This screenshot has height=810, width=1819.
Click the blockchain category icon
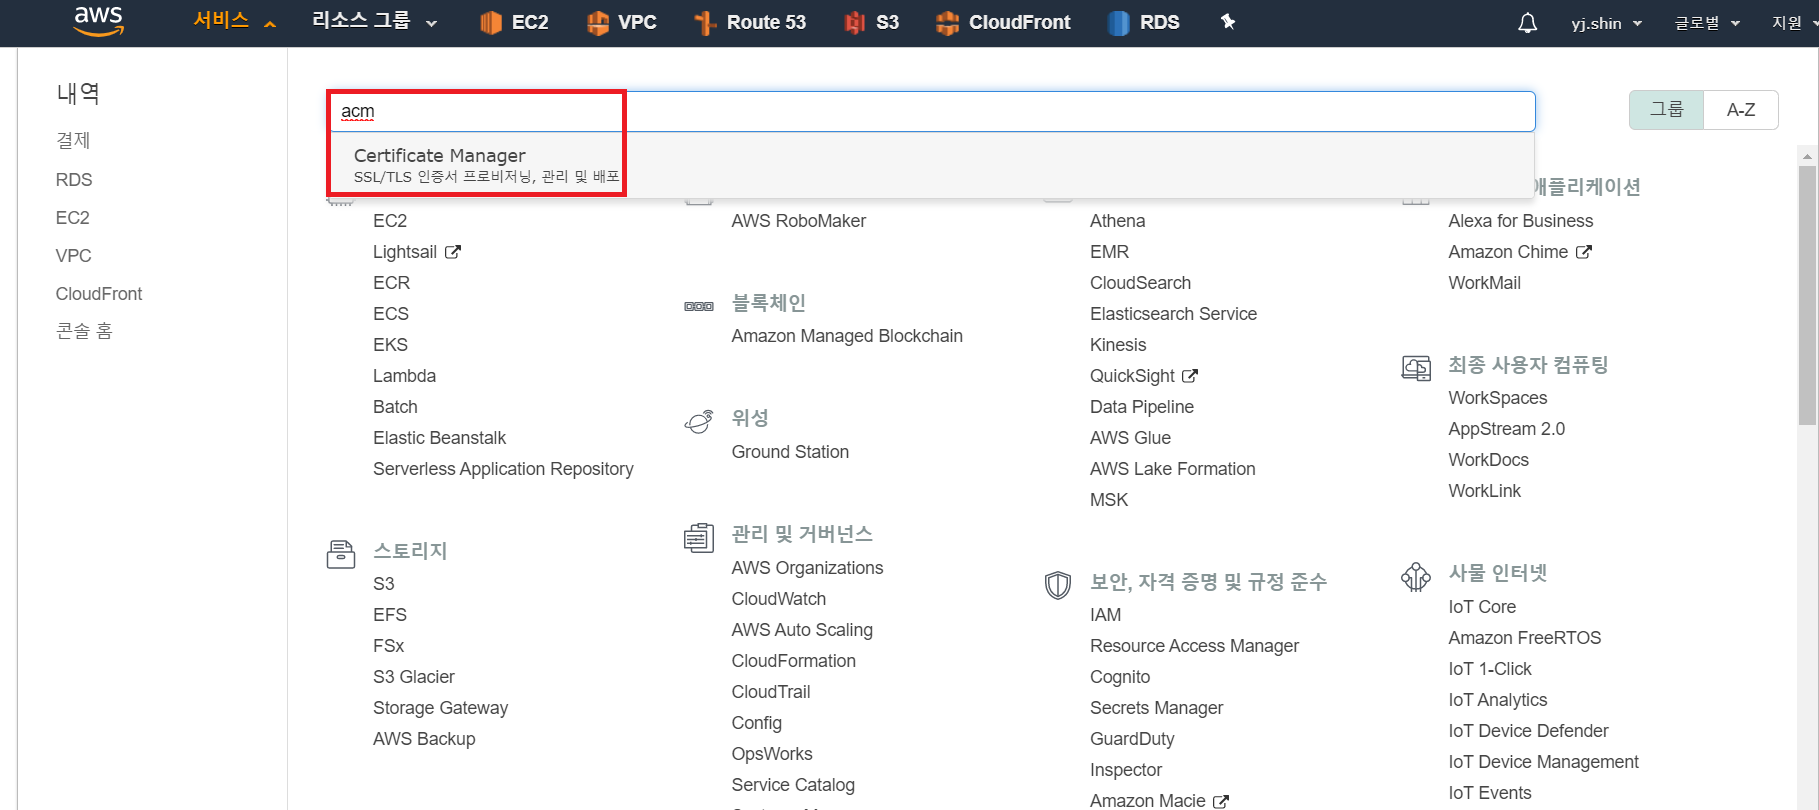click(x=699, y=306)
